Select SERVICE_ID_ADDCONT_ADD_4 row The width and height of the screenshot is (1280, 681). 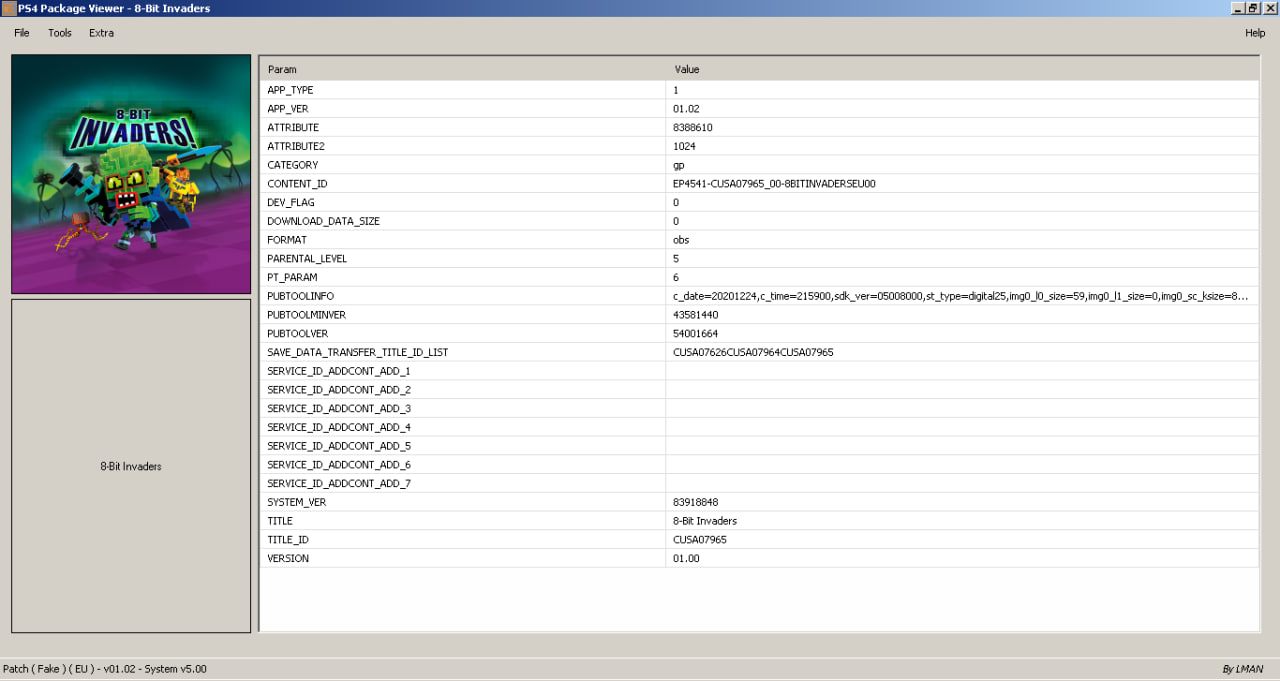[x=759, y=428]
